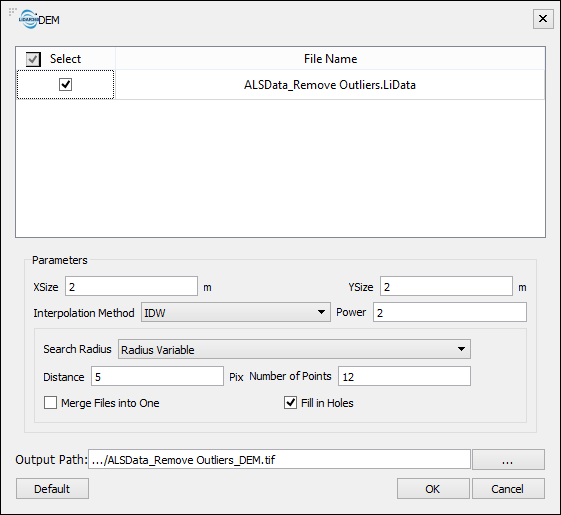Reset parameters with Default button
Image resolution: width=561 pixels, height=515 pixels.
pos(52,489)
